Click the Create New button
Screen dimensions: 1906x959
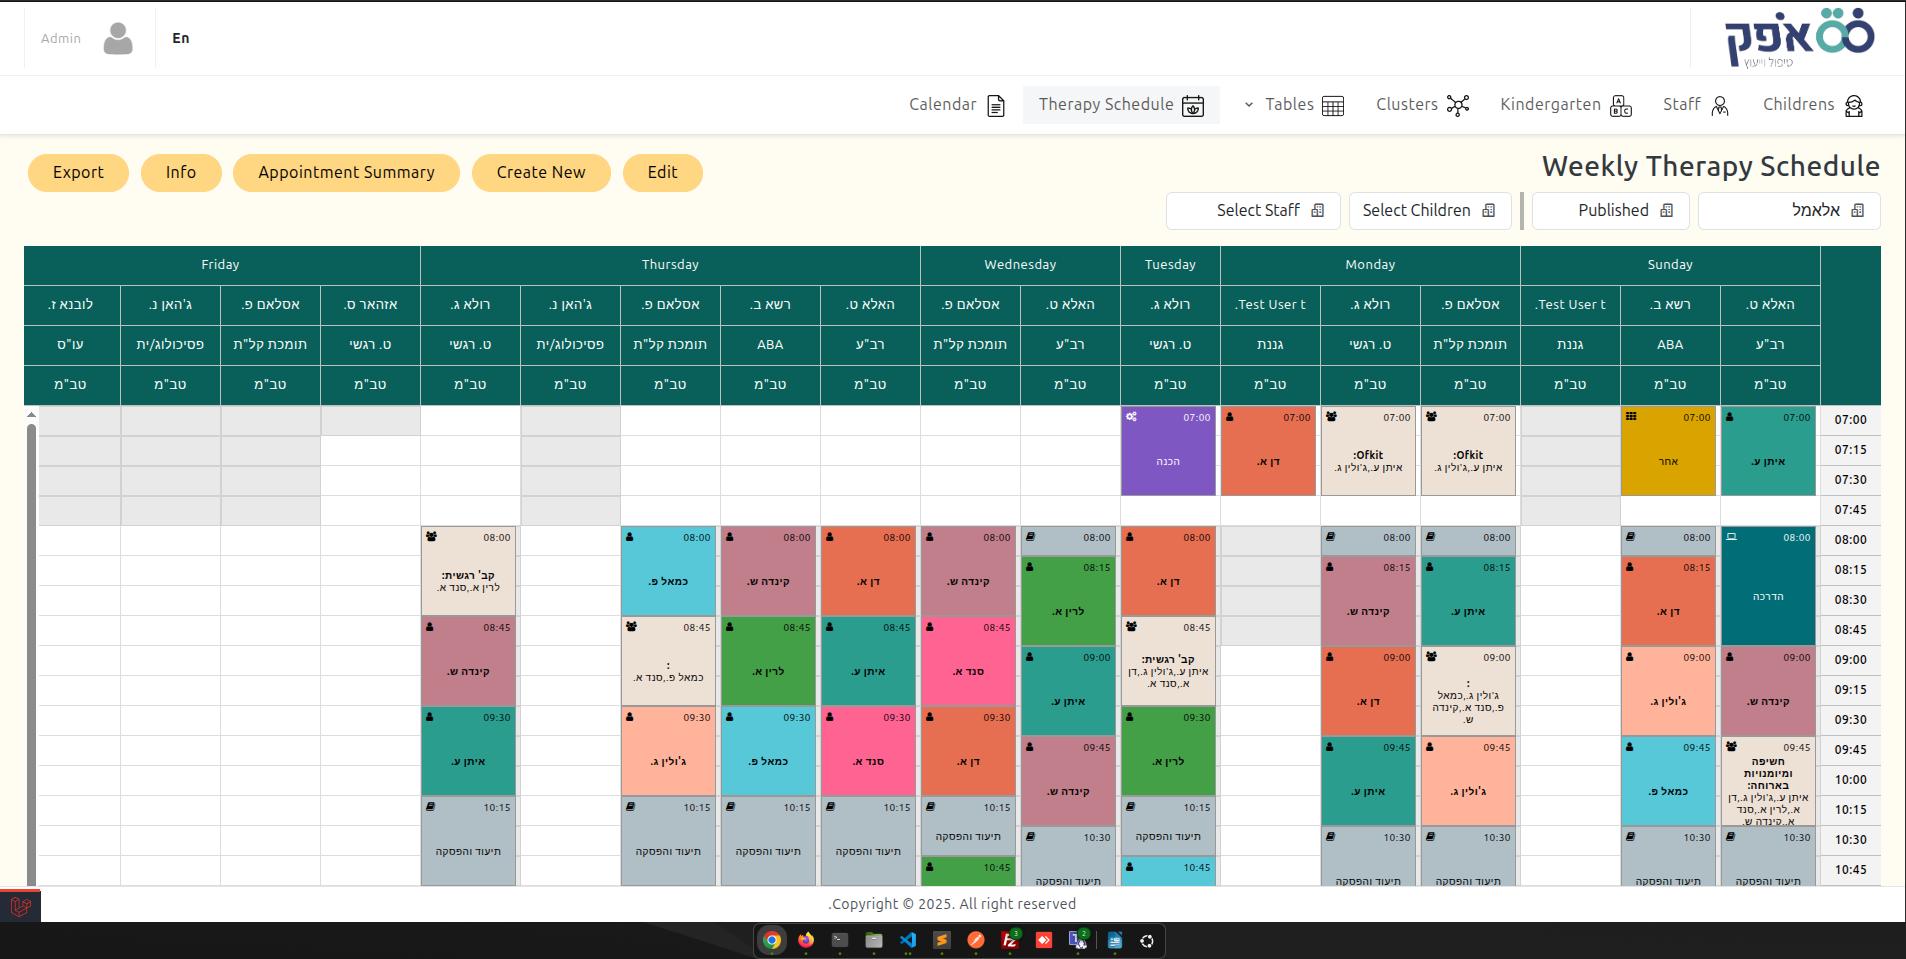pos(541,173)
